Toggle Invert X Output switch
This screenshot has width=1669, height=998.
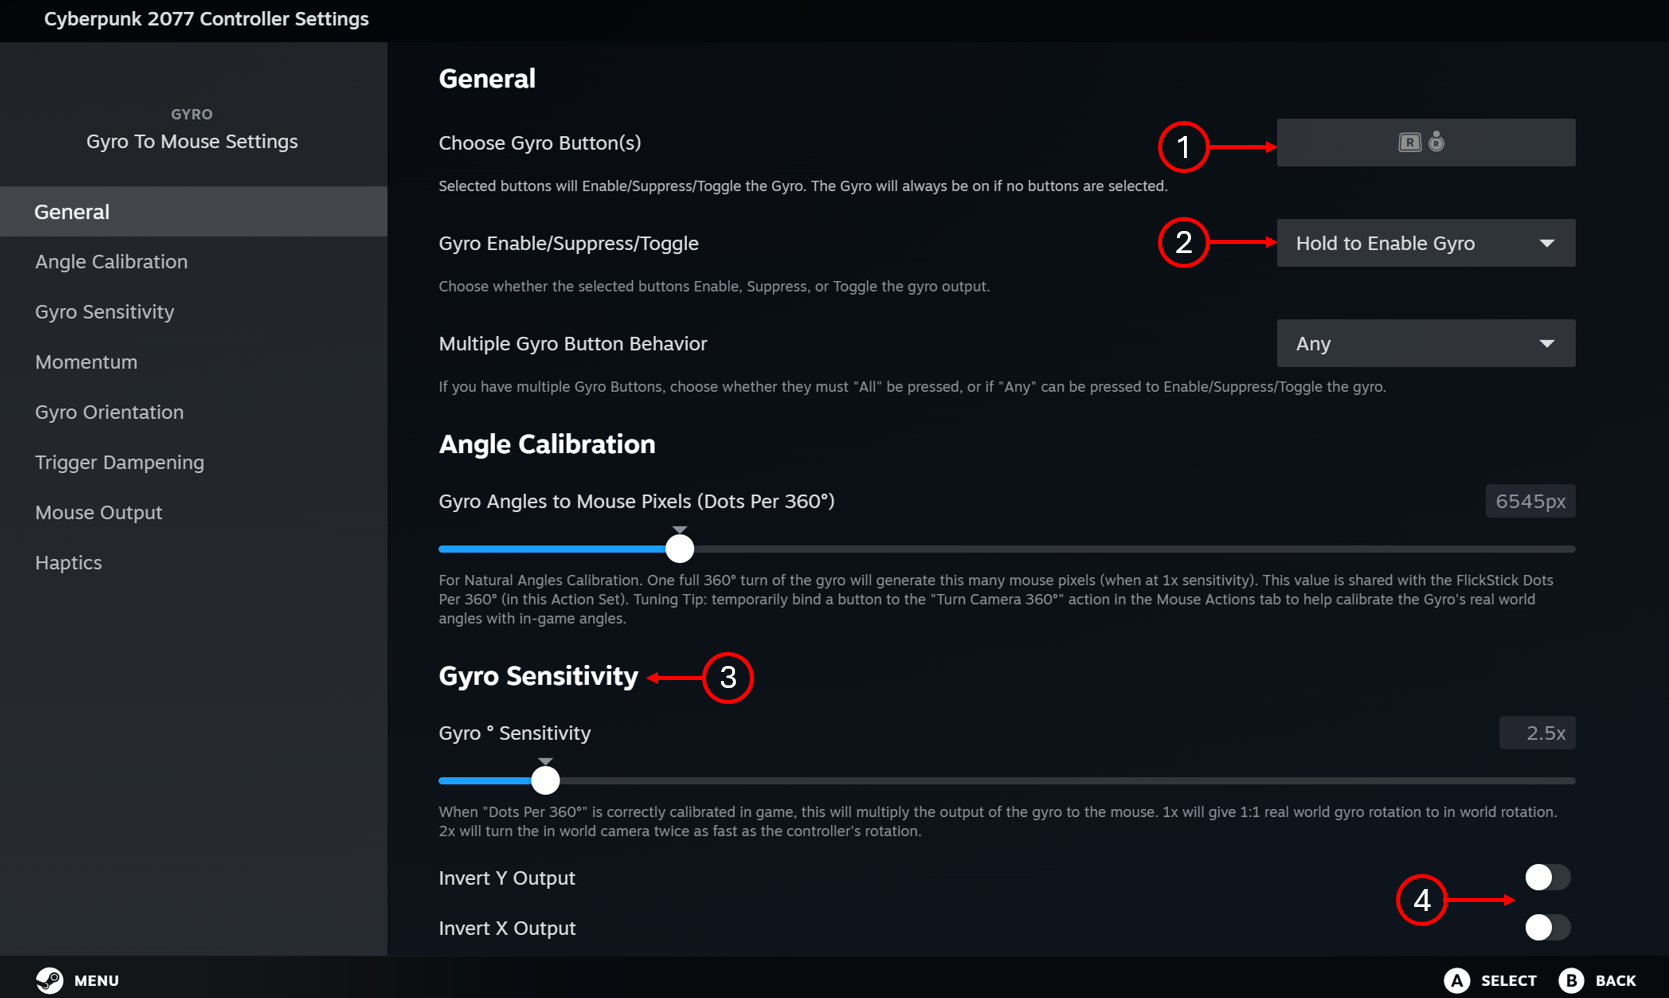click(x=1547, y=927)
